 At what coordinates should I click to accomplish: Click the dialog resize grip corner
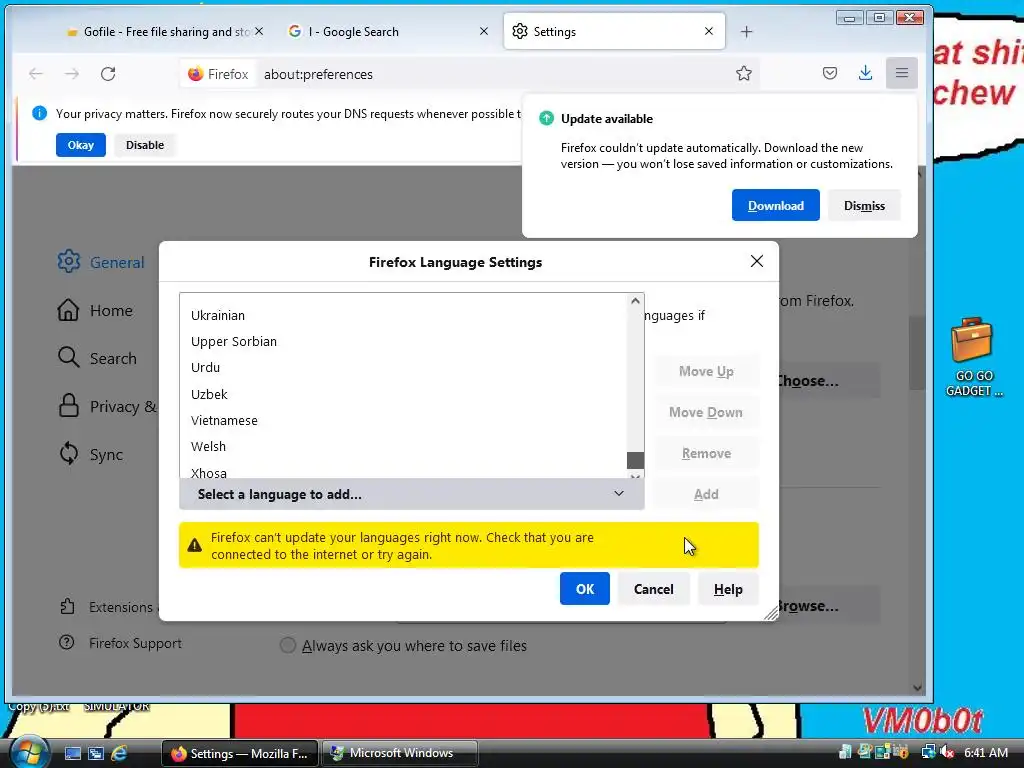771,613
